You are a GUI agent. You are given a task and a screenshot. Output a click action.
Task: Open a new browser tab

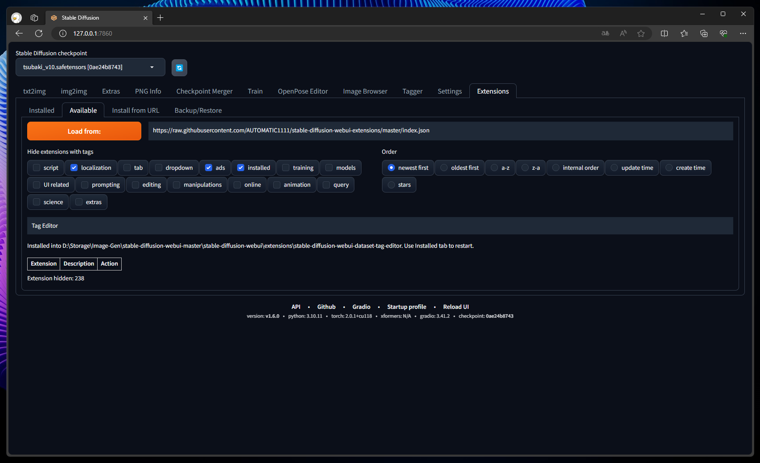[160, 18]
